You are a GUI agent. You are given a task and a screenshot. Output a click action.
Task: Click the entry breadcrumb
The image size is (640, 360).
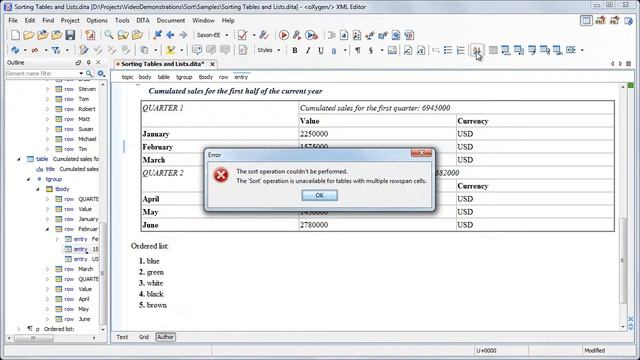(241, 77)
